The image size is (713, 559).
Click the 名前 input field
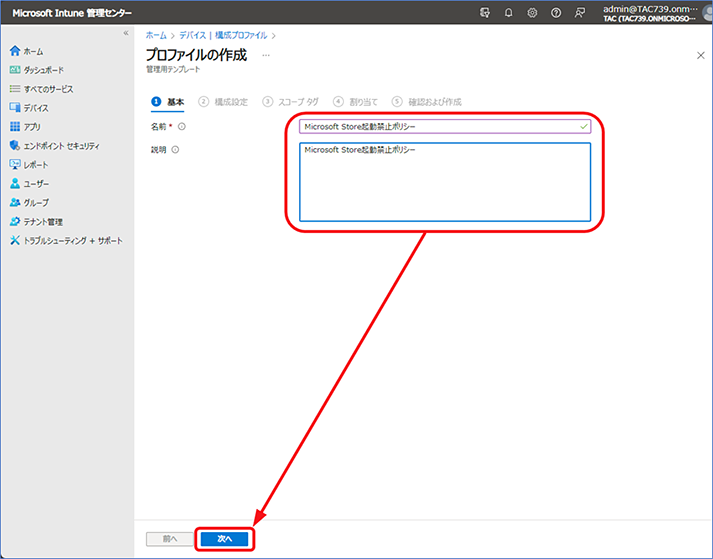445,126
